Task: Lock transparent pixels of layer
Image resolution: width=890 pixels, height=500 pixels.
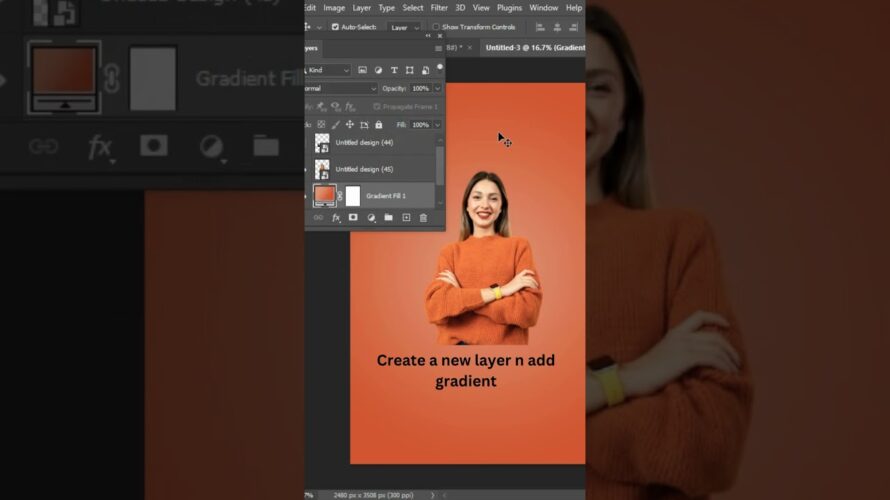Action: [x=321, y=124]
